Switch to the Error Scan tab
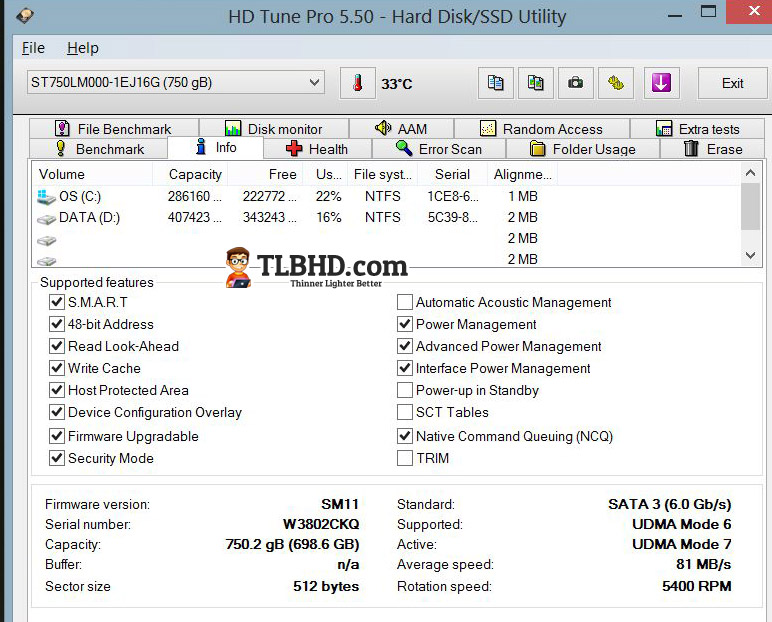 tap(439, 149)
